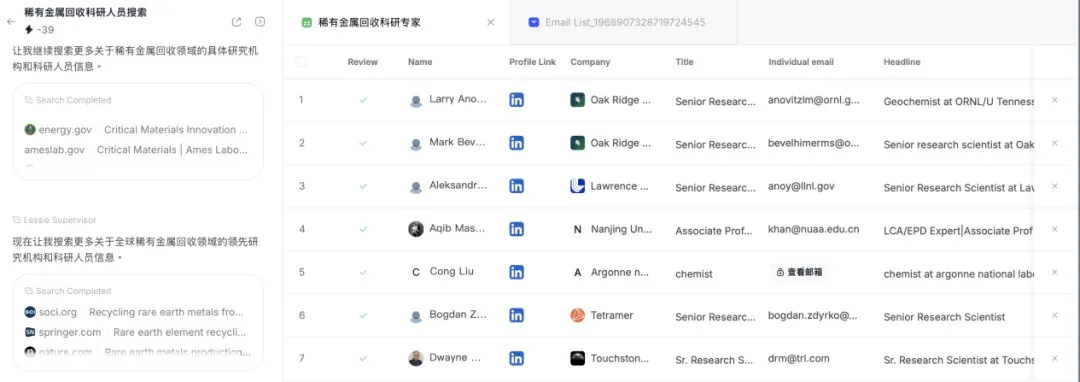This screenshot has width=1080, height=382.
Task: Click headline 'Geochemist at ORNL/U Tenness'
Action: pos(959,101)
